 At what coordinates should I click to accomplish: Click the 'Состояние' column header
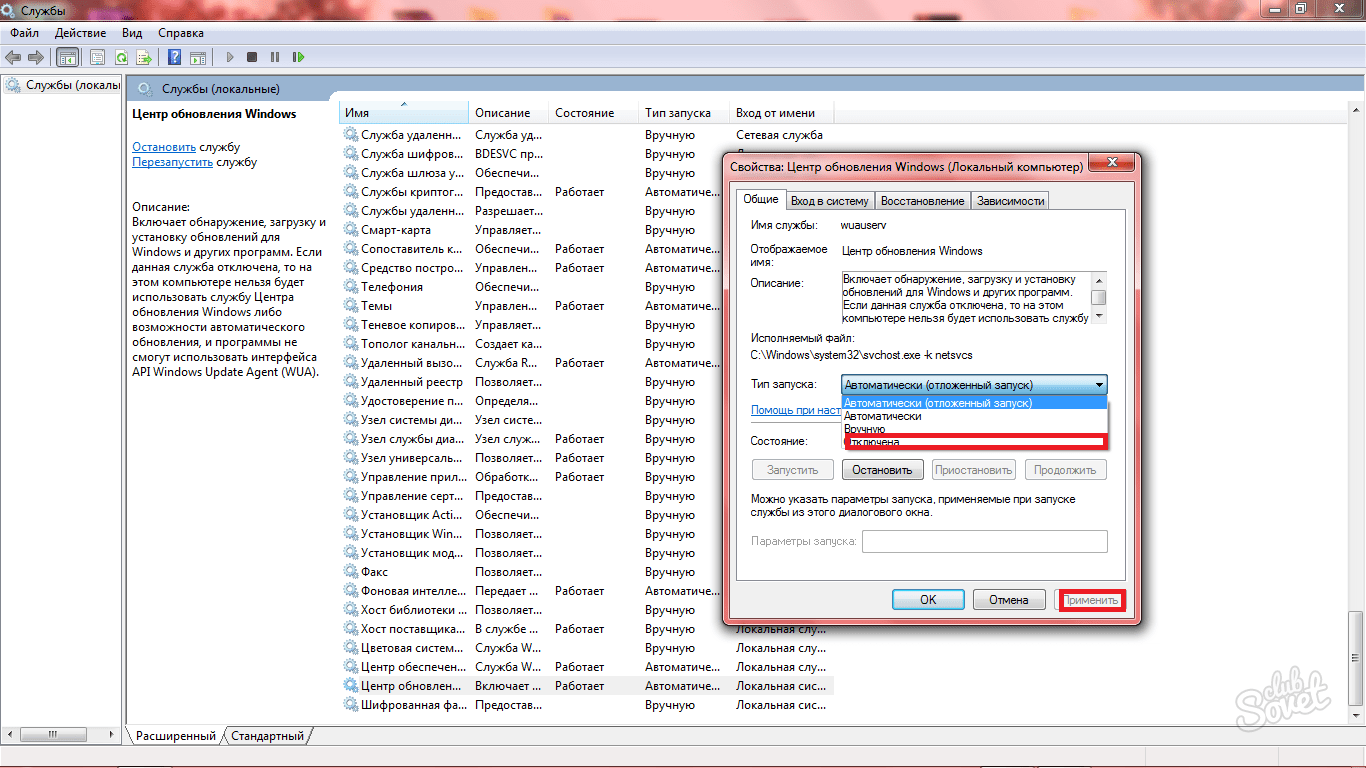[x=584, y=113]
